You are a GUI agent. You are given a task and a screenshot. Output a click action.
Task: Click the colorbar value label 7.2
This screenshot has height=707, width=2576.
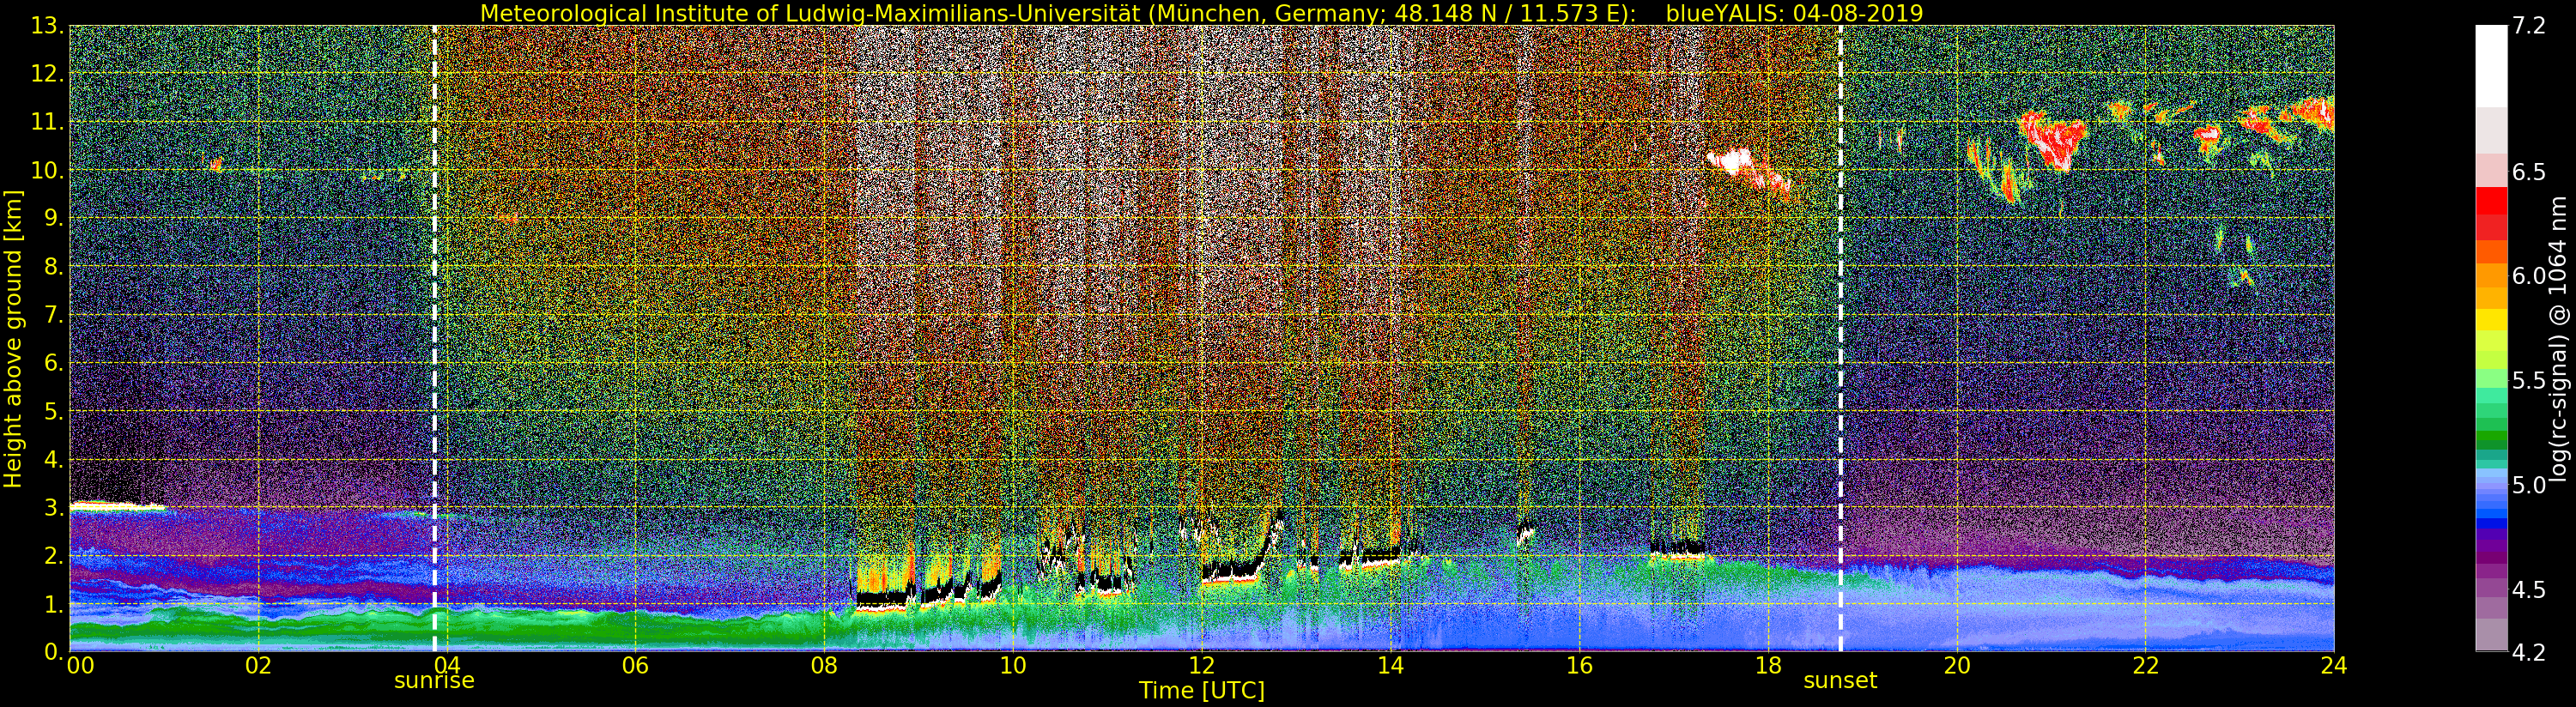click(2529, 26)
